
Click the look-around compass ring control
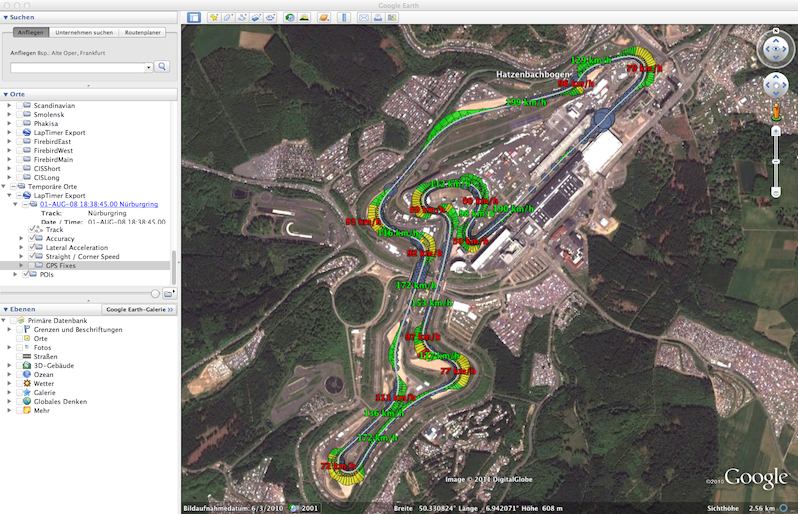point(776,49)
